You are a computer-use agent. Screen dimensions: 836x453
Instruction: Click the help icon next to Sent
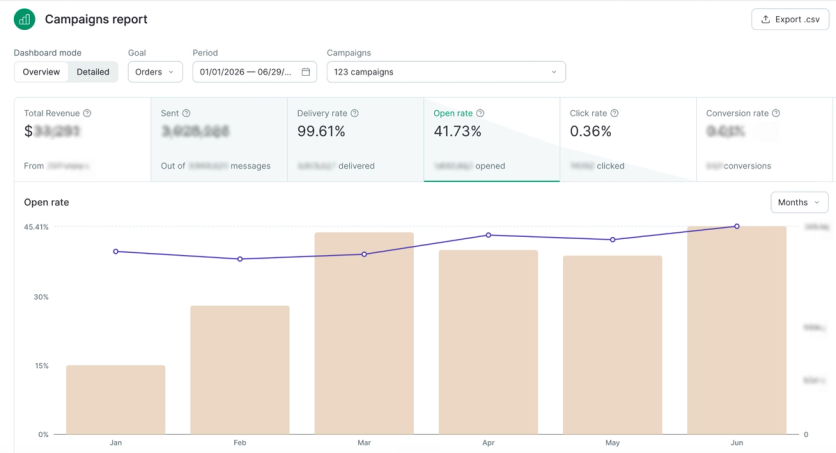point(186,113)
